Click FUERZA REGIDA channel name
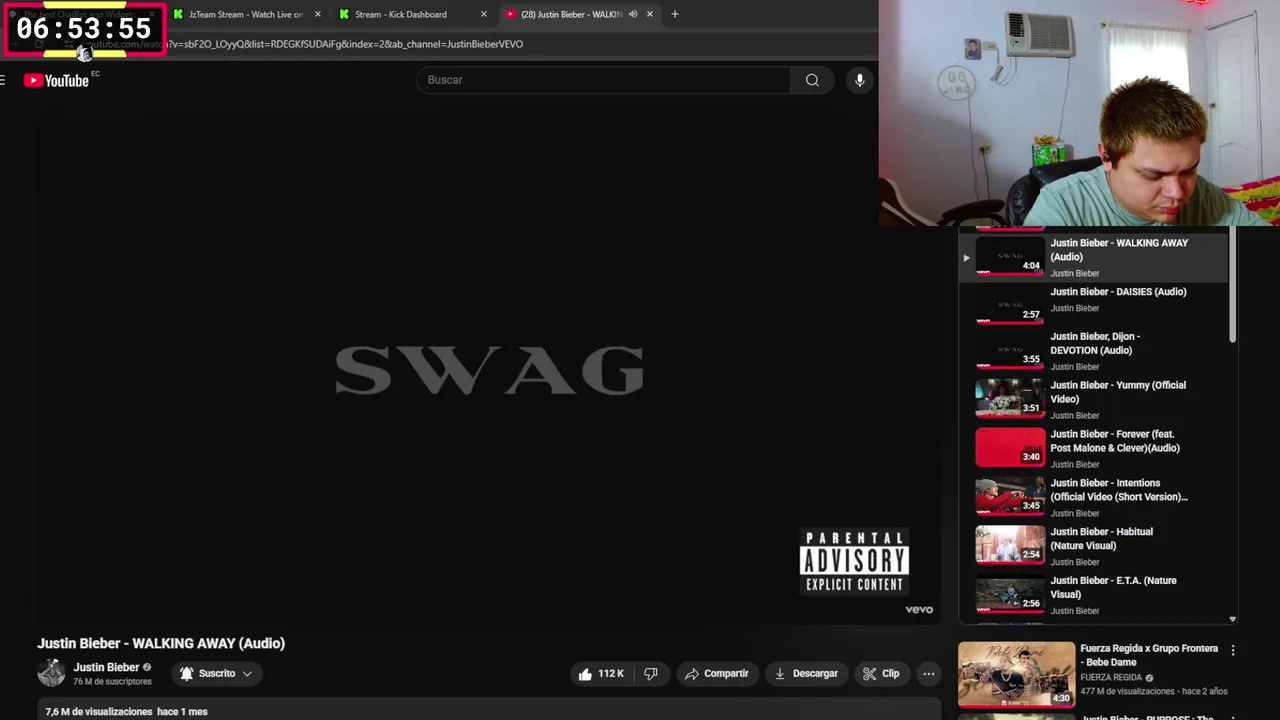Image resolution: width=1280 pixels, height=720 pixels. 1111,677
